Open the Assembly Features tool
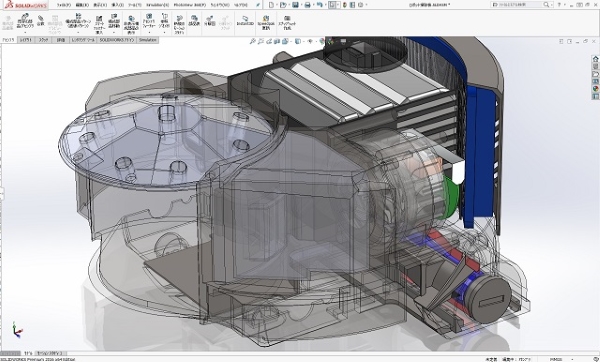The image size is (600, 362). point(149,20)
